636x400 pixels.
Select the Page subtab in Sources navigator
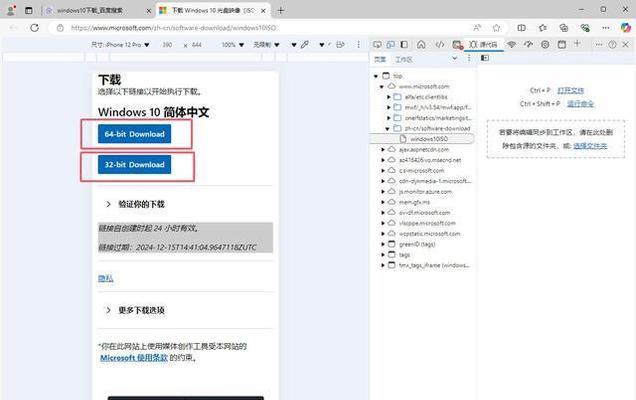click(x=380, y=60)
